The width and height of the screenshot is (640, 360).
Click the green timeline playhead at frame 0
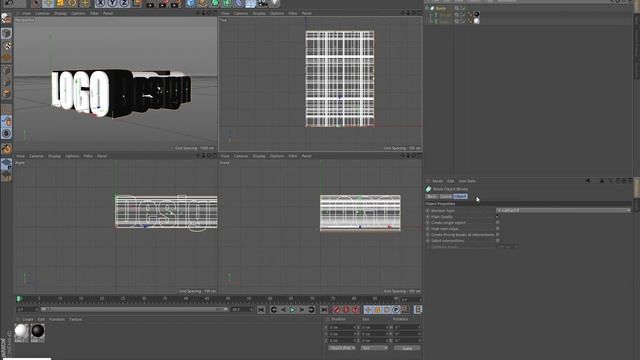click(18, 299)
